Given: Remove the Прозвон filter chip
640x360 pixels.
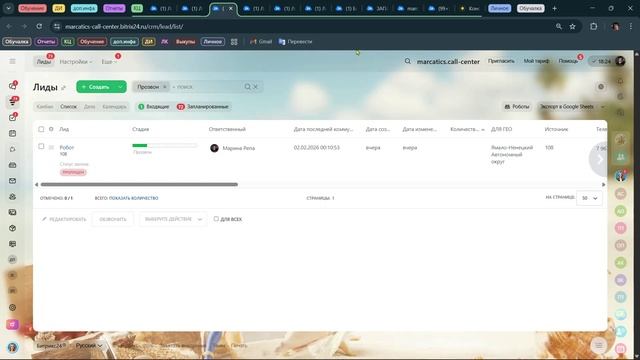Looking at the screenshot, I should [x=165, y=87].
